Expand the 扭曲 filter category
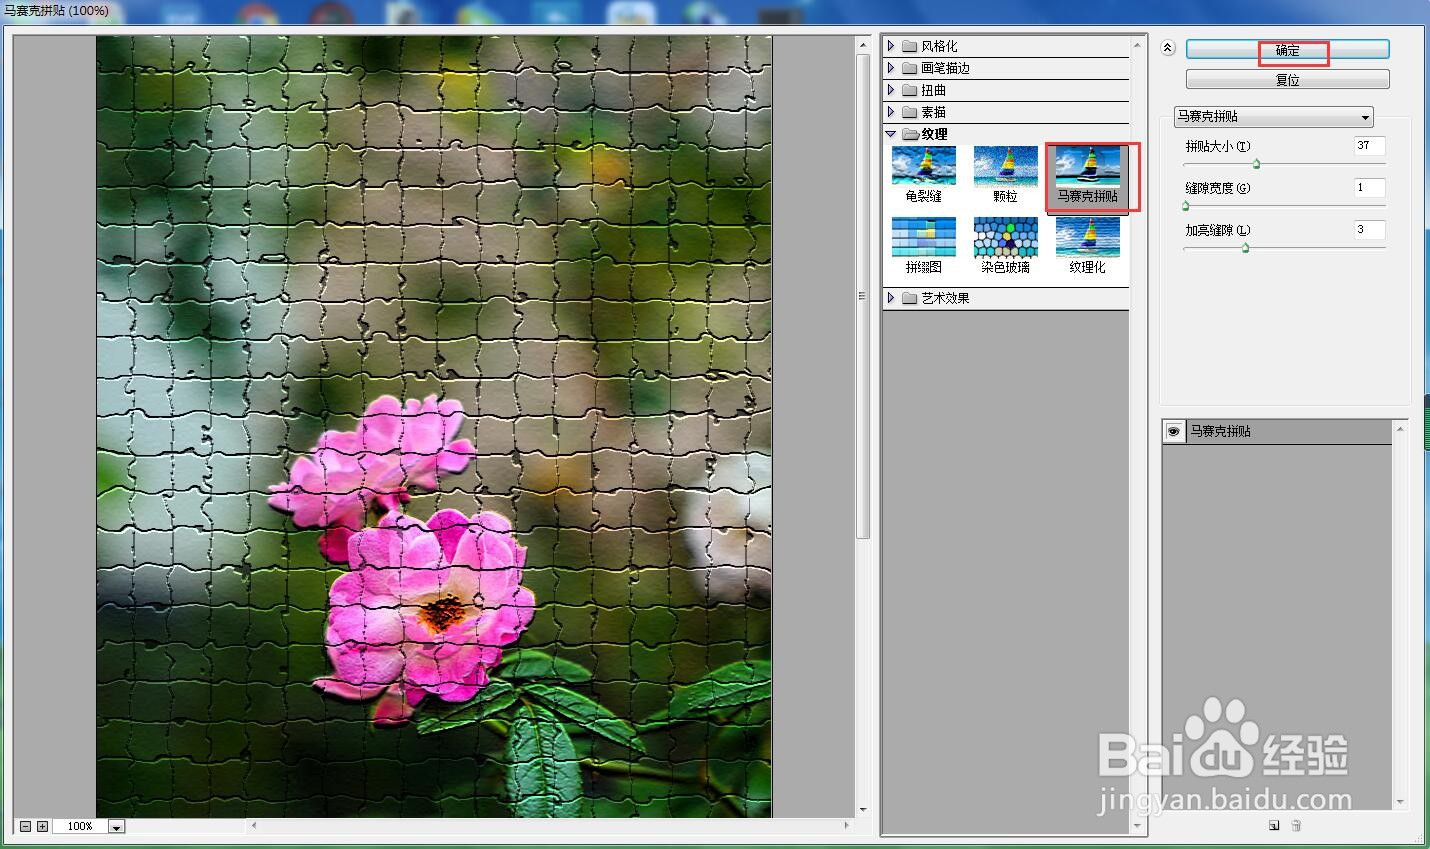 click(891, 90)
